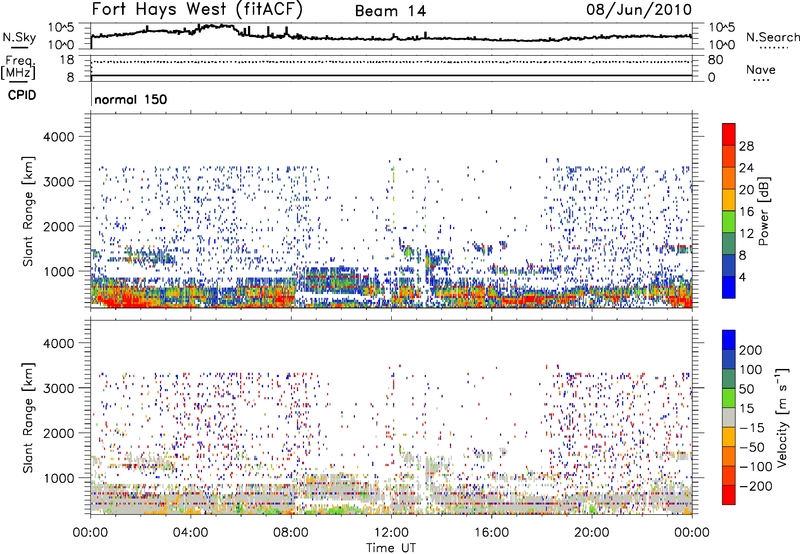Click the "24" power colorbar label
Image resolution: width=800 pixels, height=554 pixels.
746,168
